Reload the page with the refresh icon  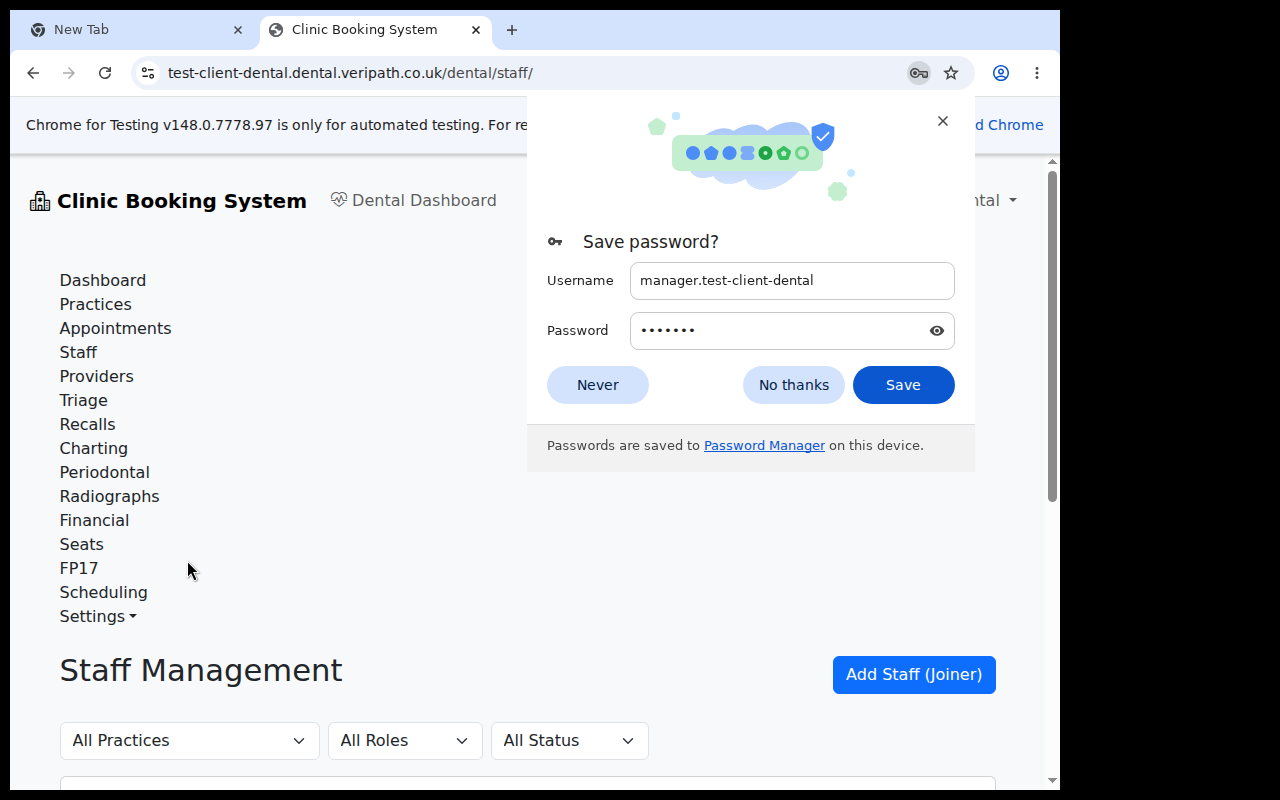click(x=105, y=73)
